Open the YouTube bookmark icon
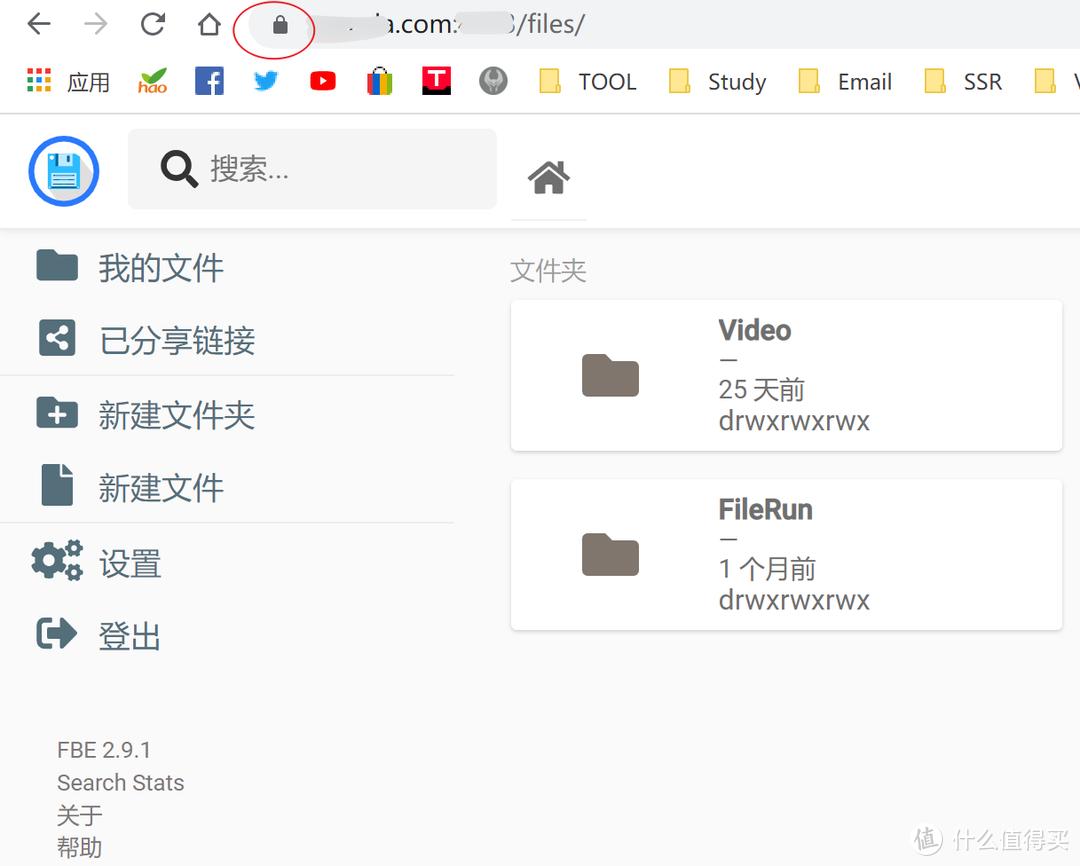 (322, 81)
